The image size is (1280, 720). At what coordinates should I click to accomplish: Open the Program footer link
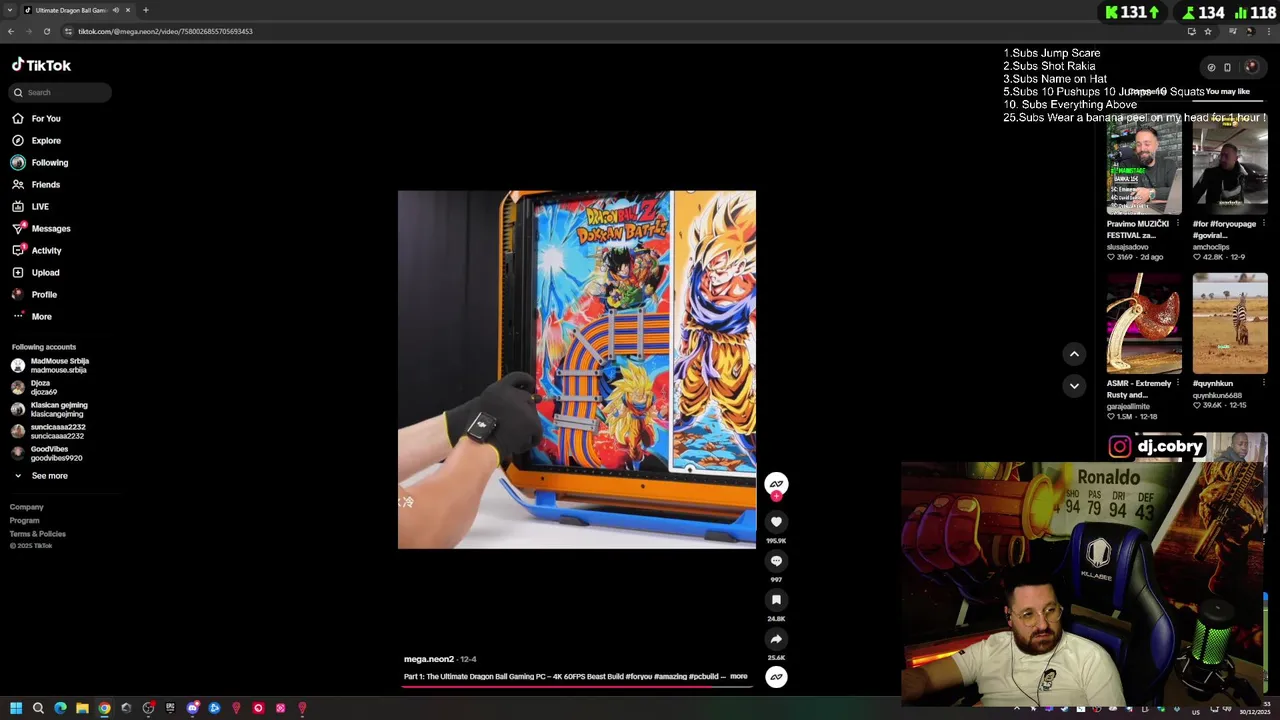(x=25, y=521)
